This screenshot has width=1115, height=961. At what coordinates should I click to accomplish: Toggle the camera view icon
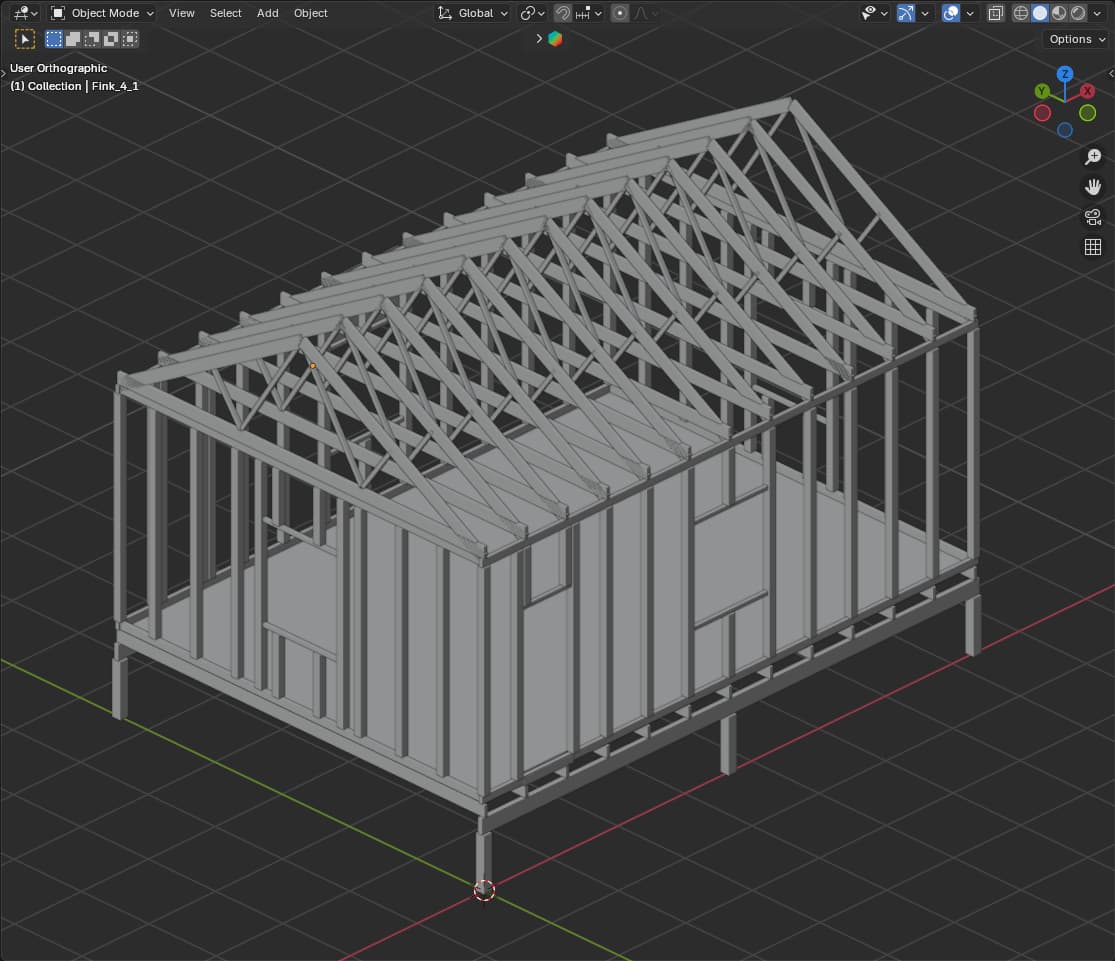pyautogui.click(x=1093, y=217)
